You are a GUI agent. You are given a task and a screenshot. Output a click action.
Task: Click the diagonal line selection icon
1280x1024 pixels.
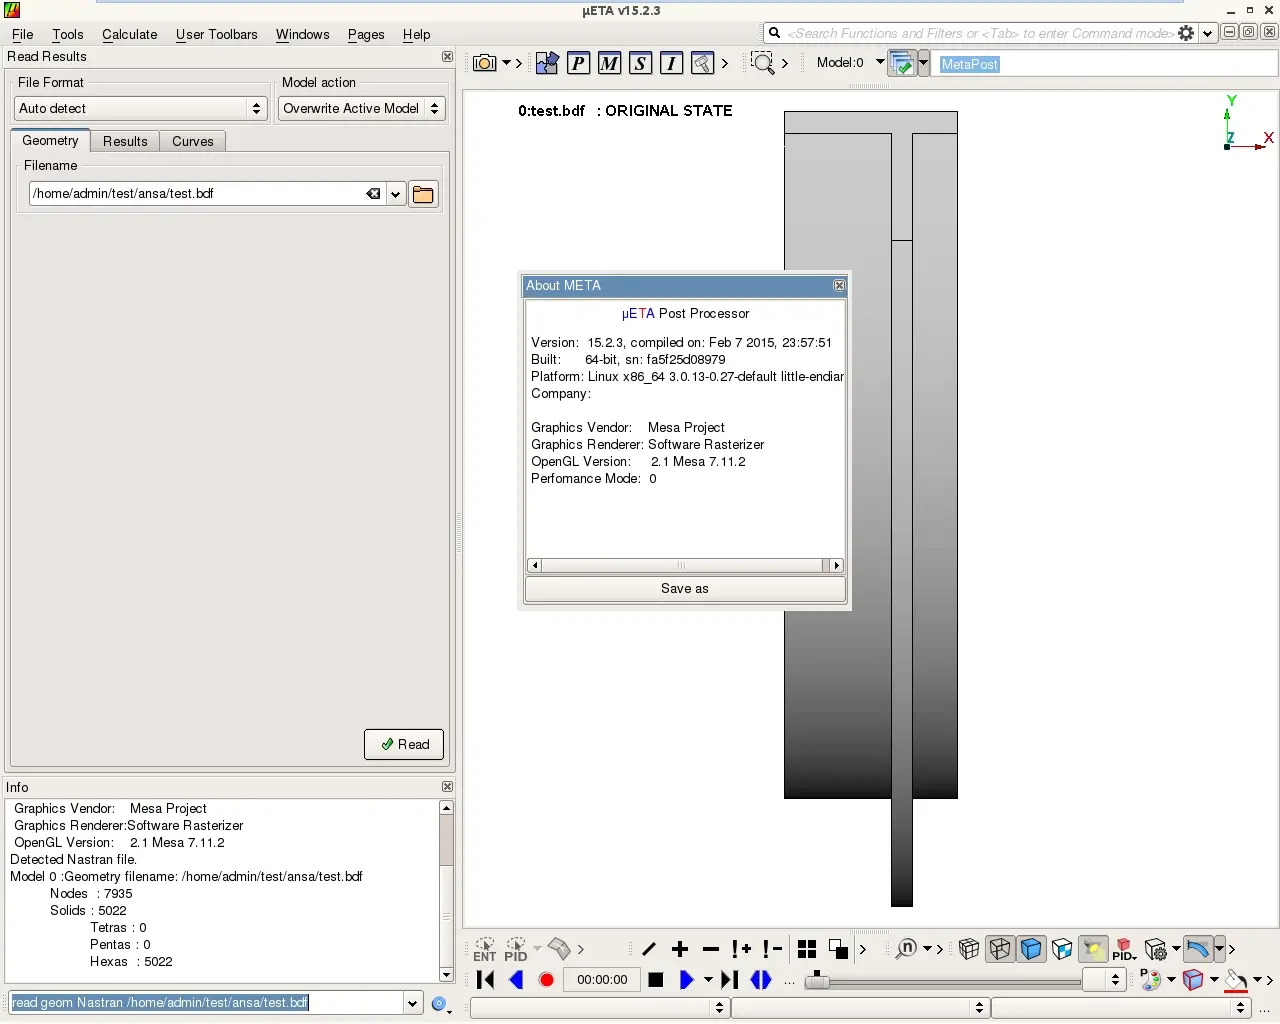649,949
